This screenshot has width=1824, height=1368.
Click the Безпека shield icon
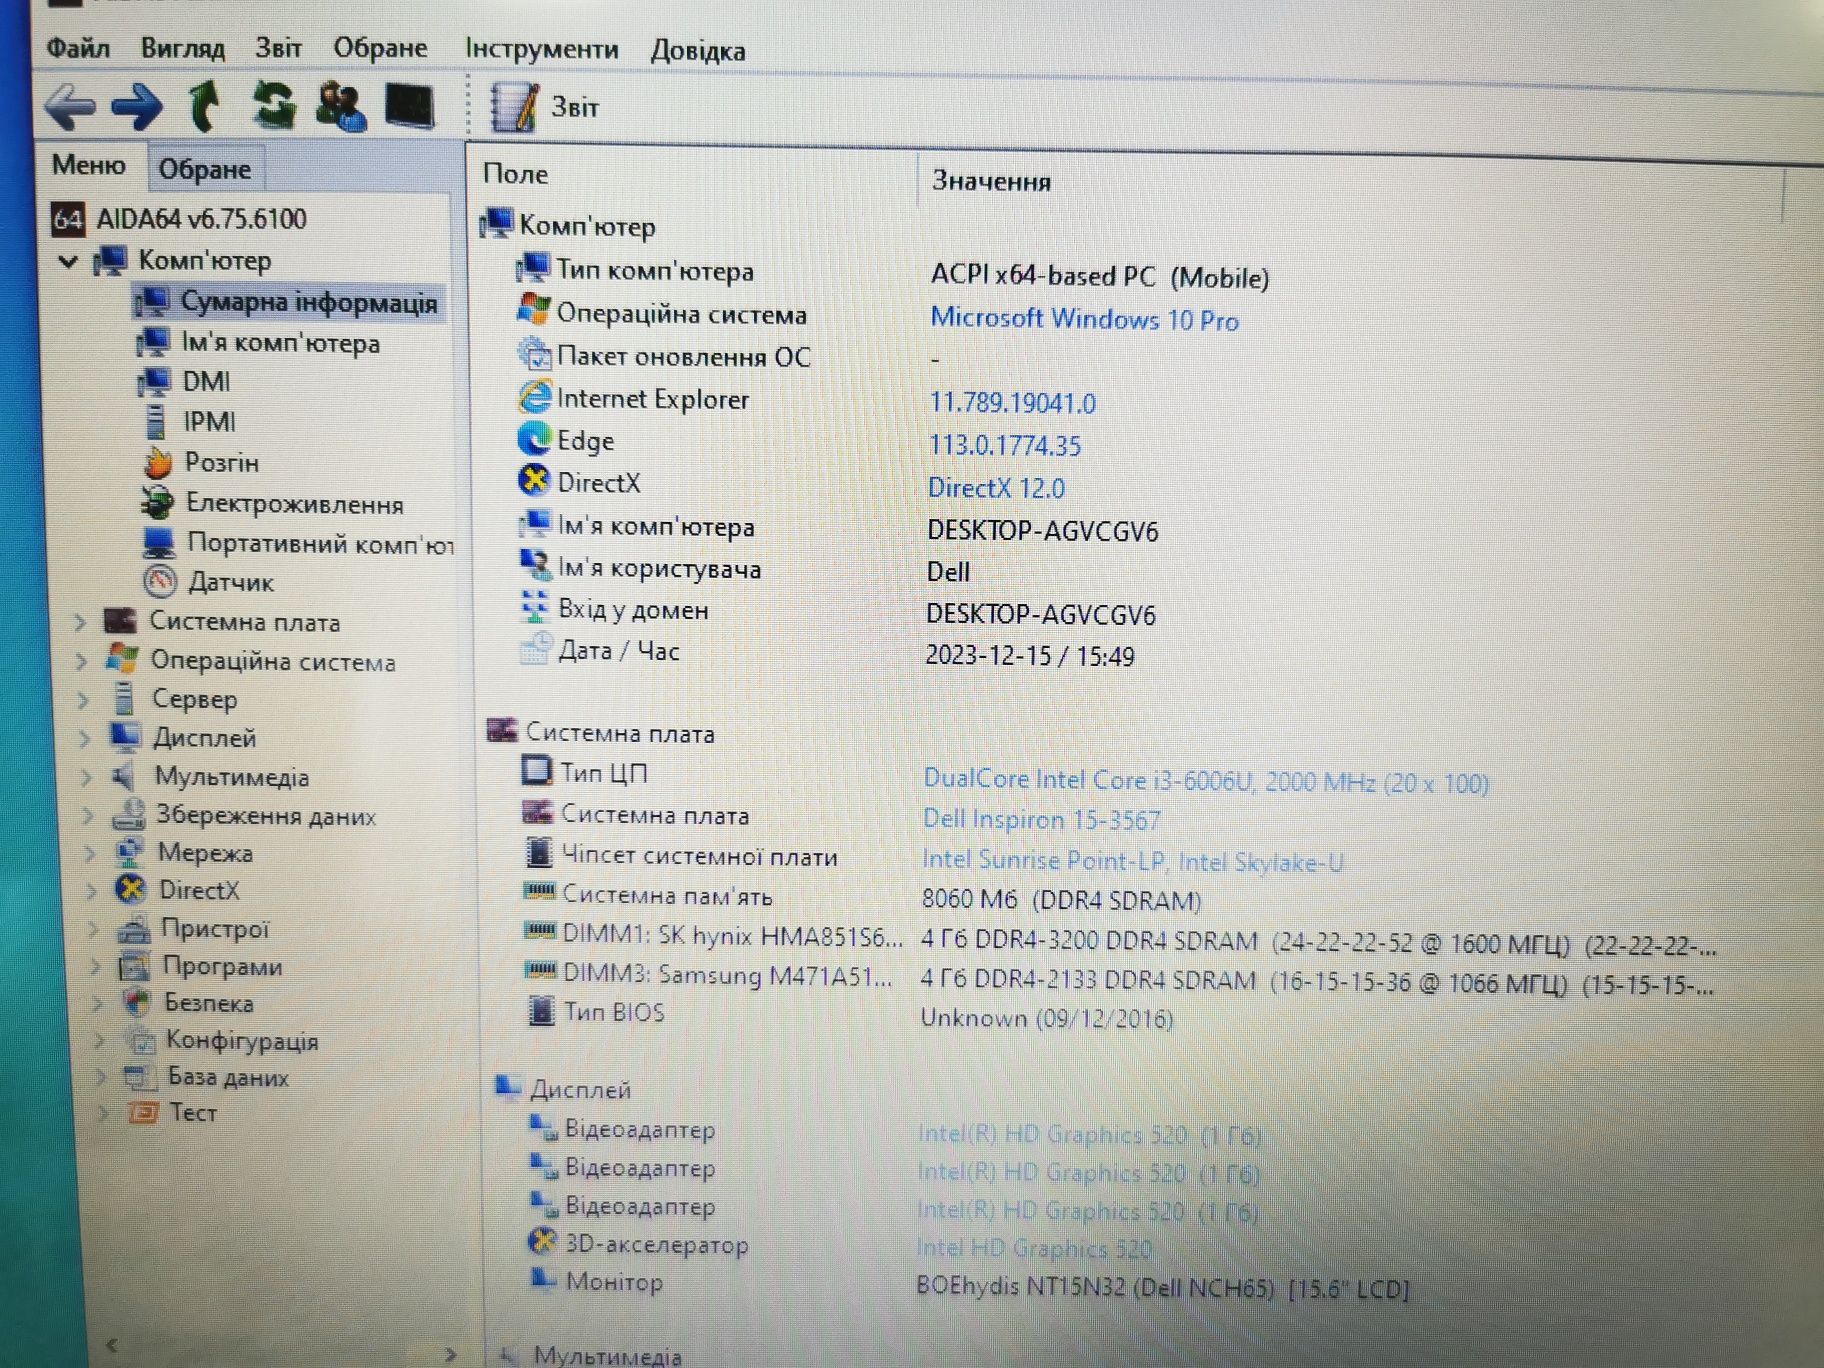point(137,1002)
